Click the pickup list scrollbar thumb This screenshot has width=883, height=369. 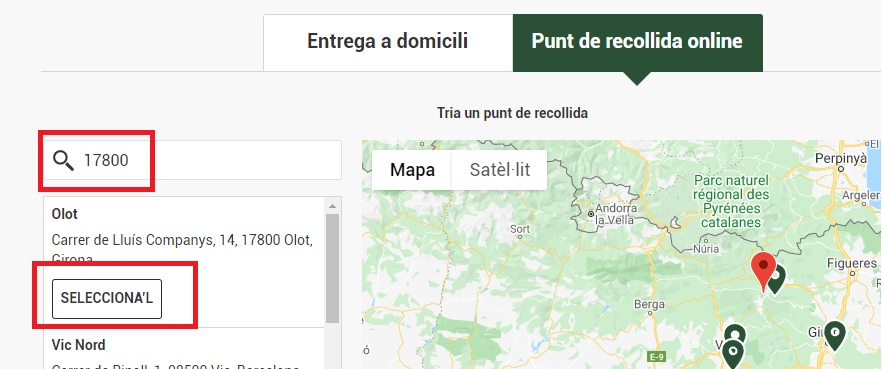click(x=332, y=268)
